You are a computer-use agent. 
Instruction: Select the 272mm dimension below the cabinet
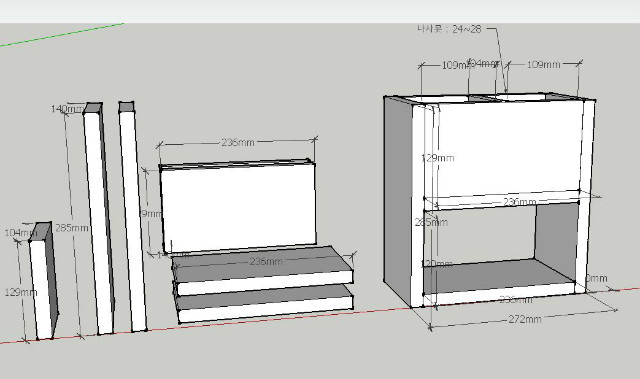coord(525,319)
